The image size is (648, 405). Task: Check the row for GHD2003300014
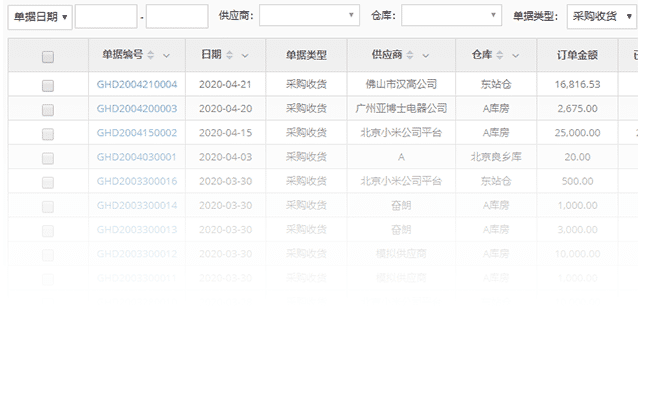tap(48, 206)
